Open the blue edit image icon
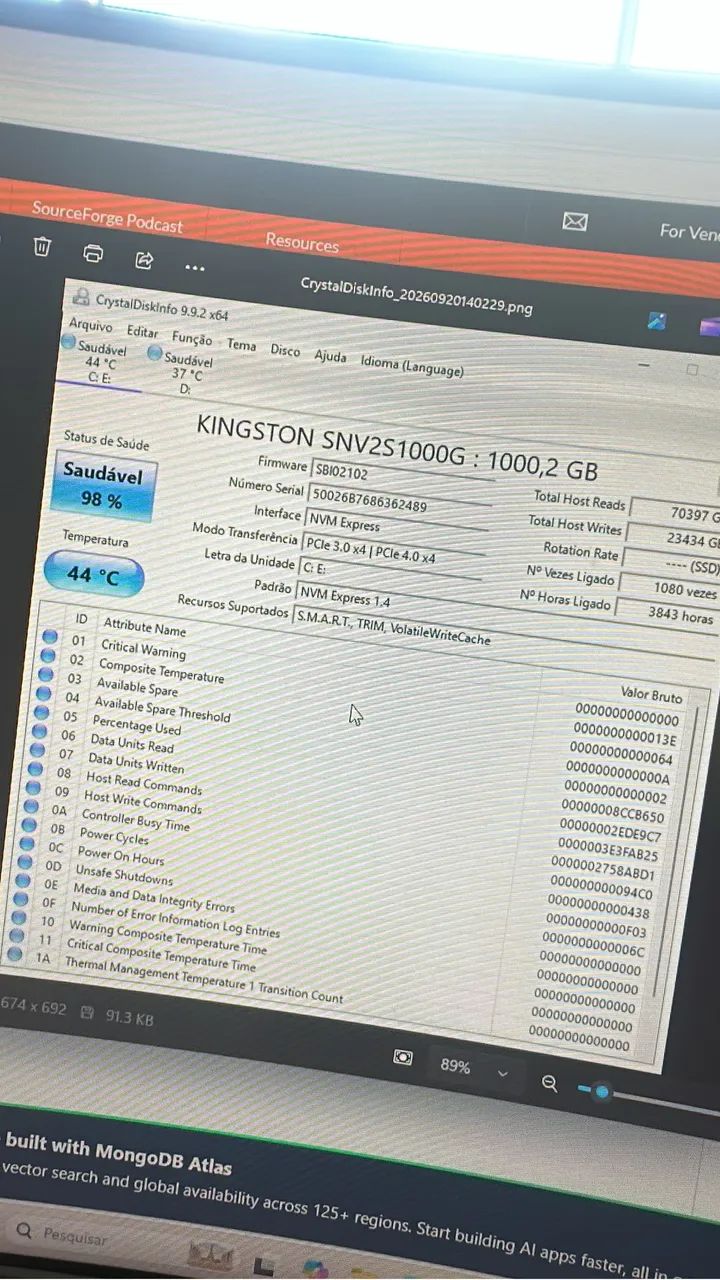 click(x=657, y=320)
